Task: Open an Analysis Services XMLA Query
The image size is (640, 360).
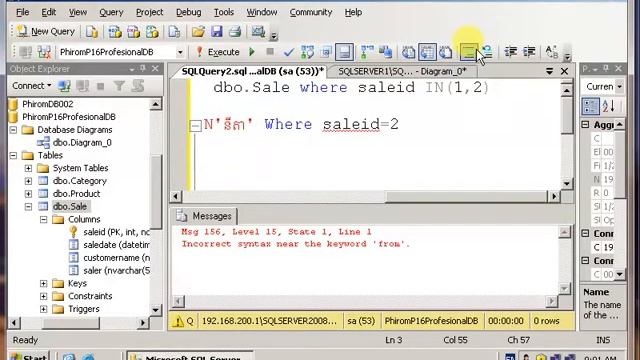Action: pyautogui.click(x=152, y=31)
